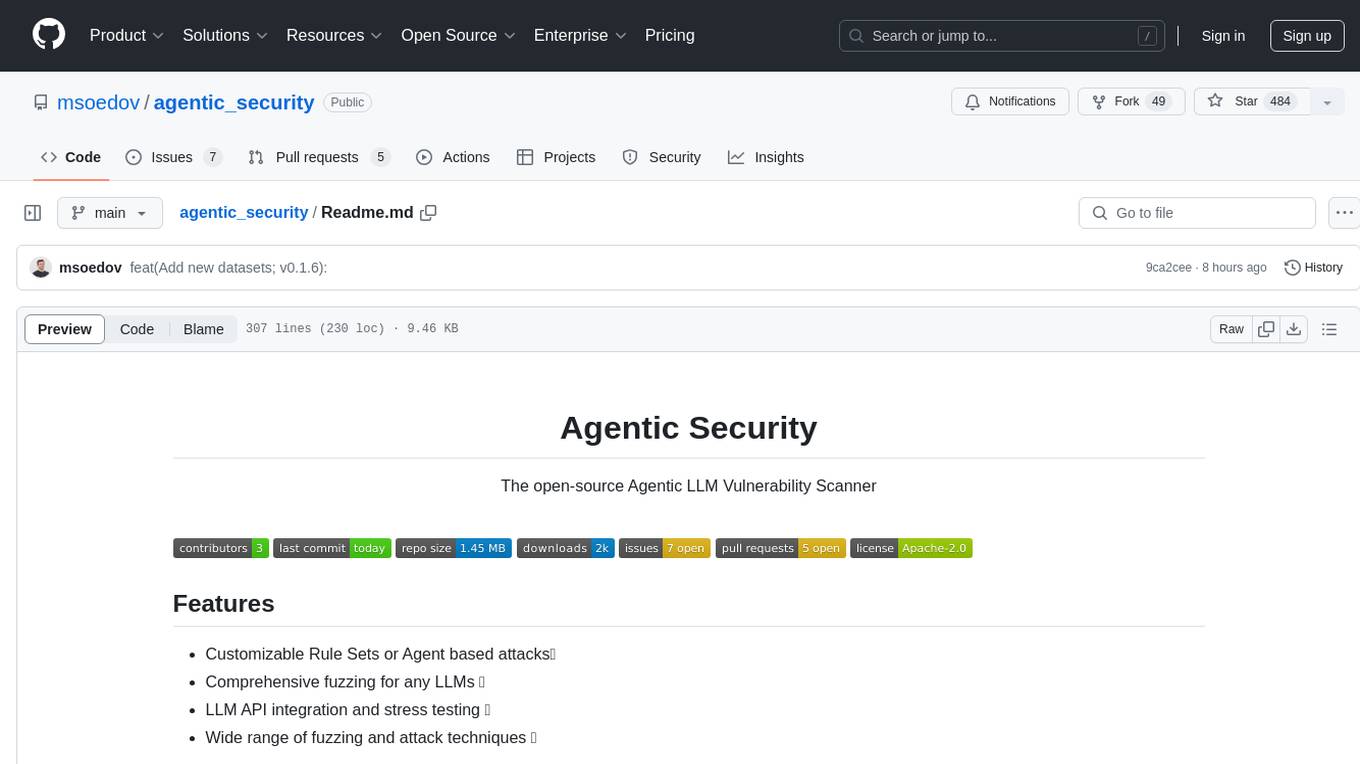Click the repo size badge

tap(454, 548)
